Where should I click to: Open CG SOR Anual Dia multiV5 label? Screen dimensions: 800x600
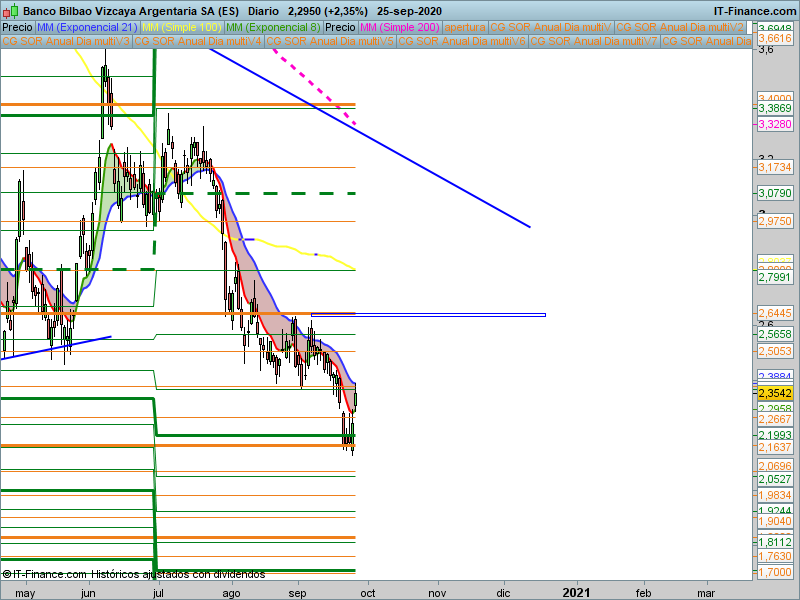[x=330, y=41]
